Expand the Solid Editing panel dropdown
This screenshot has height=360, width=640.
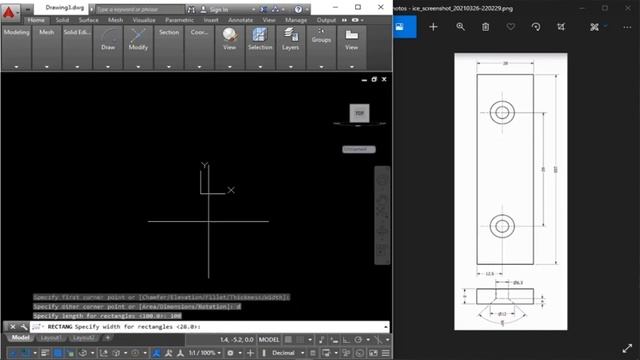77,67
